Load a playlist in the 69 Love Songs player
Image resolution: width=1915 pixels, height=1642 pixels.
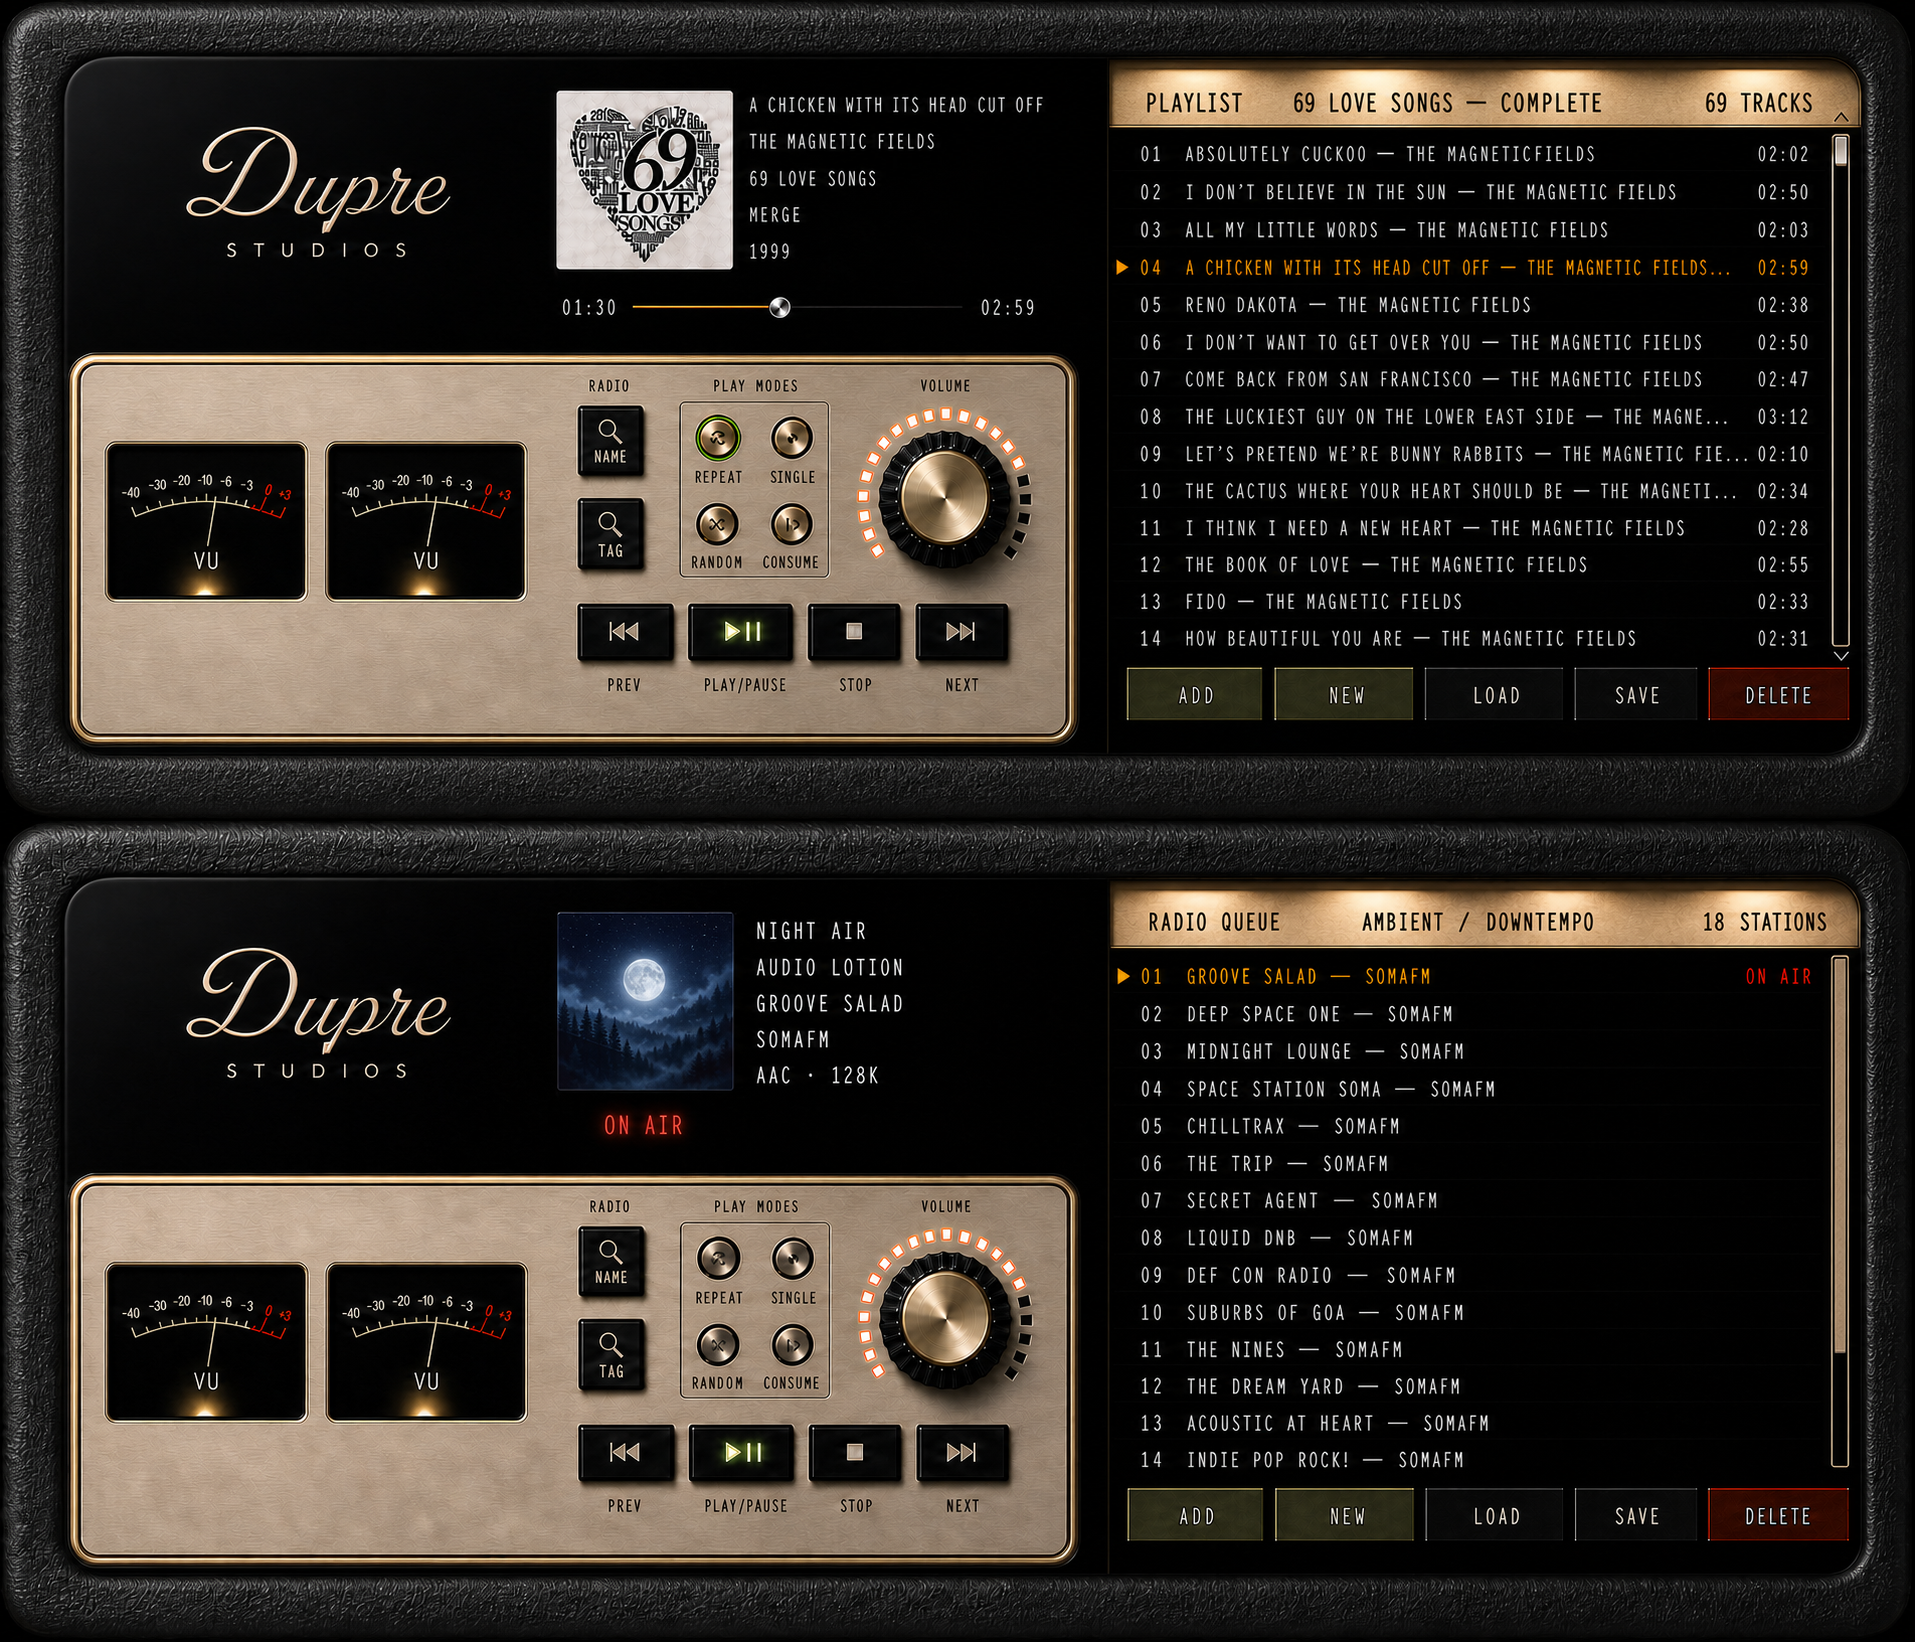[1495, 695]
